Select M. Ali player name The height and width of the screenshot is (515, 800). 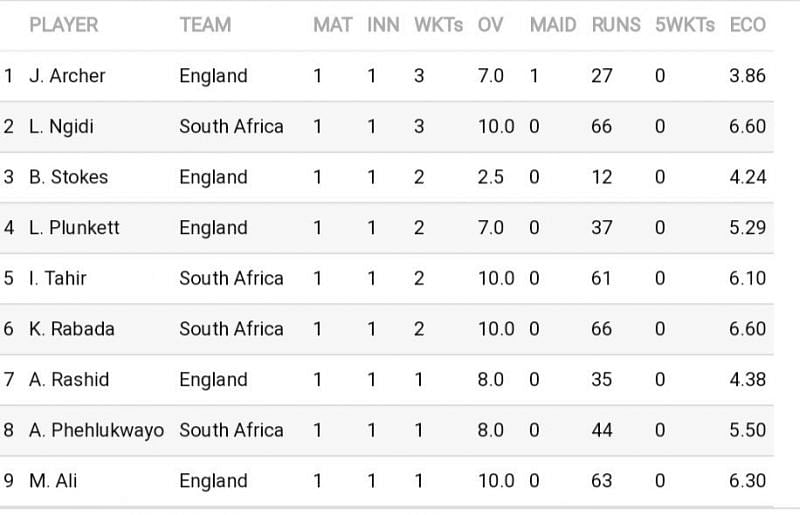(53, 480)
